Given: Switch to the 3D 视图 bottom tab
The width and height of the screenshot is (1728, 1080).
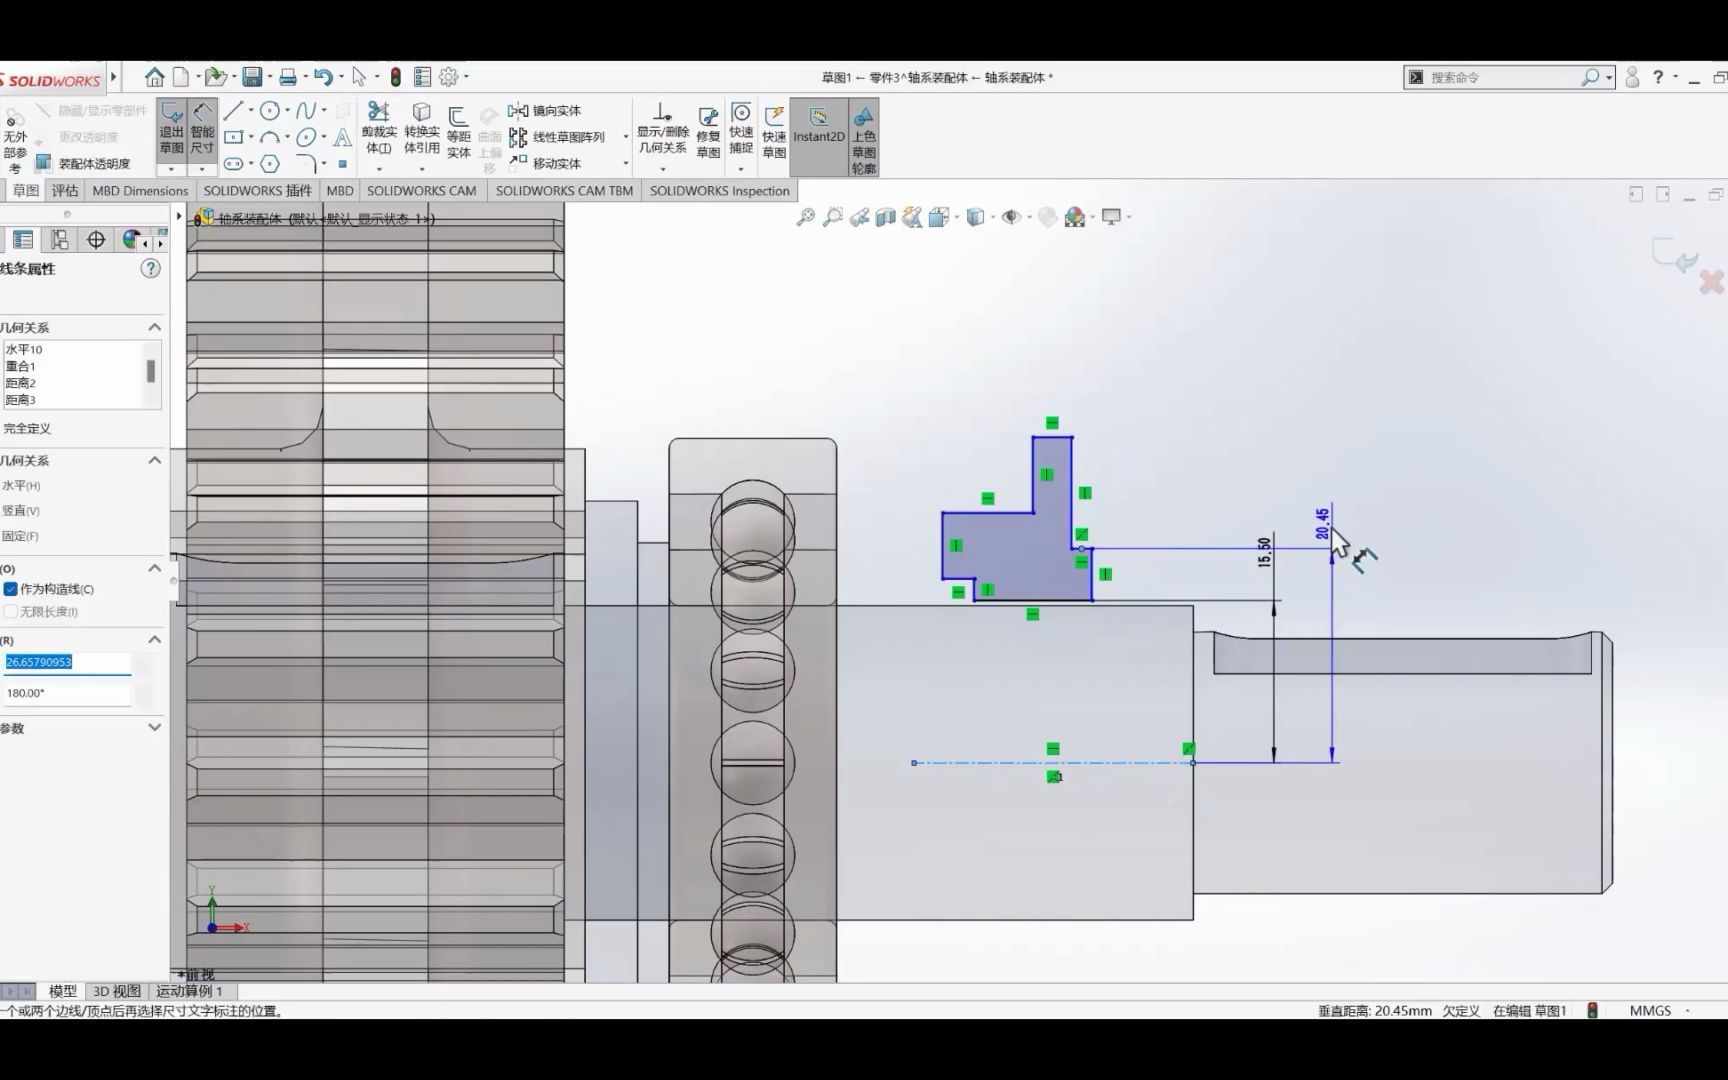Looking at the screenshot, I should (x=117, y=991).
